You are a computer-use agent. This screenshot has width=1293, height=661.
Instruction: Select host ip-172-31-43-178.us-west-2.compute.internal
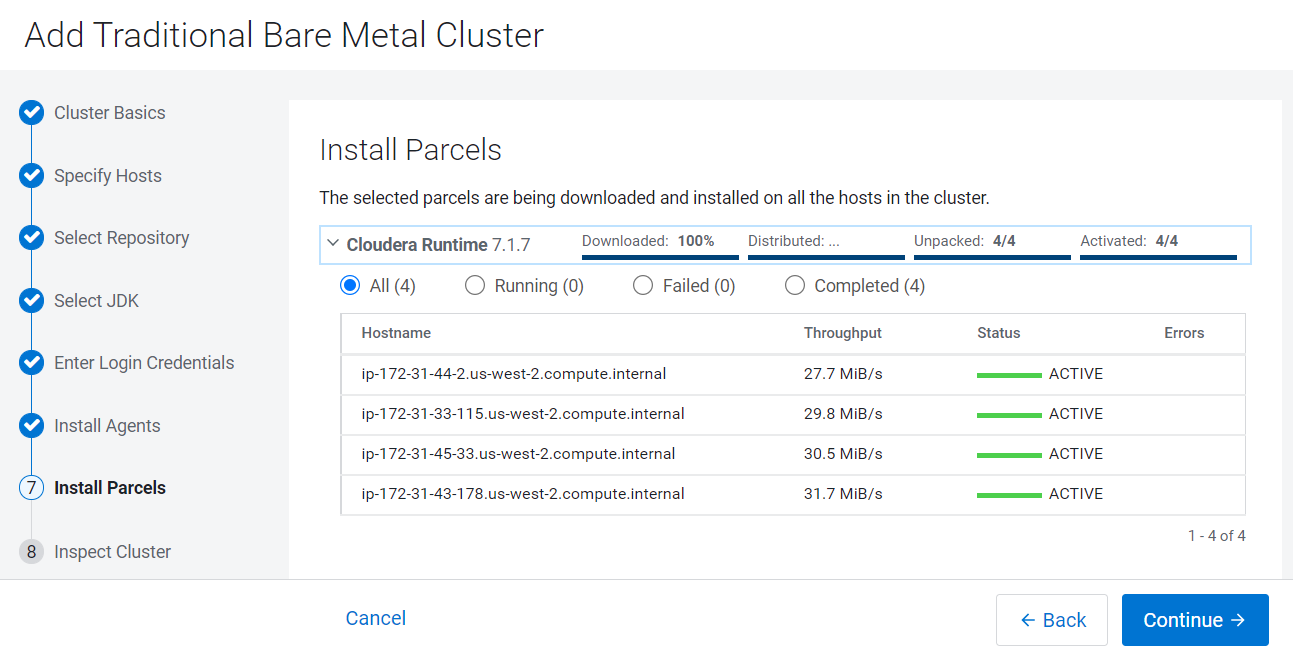[523, 494]
